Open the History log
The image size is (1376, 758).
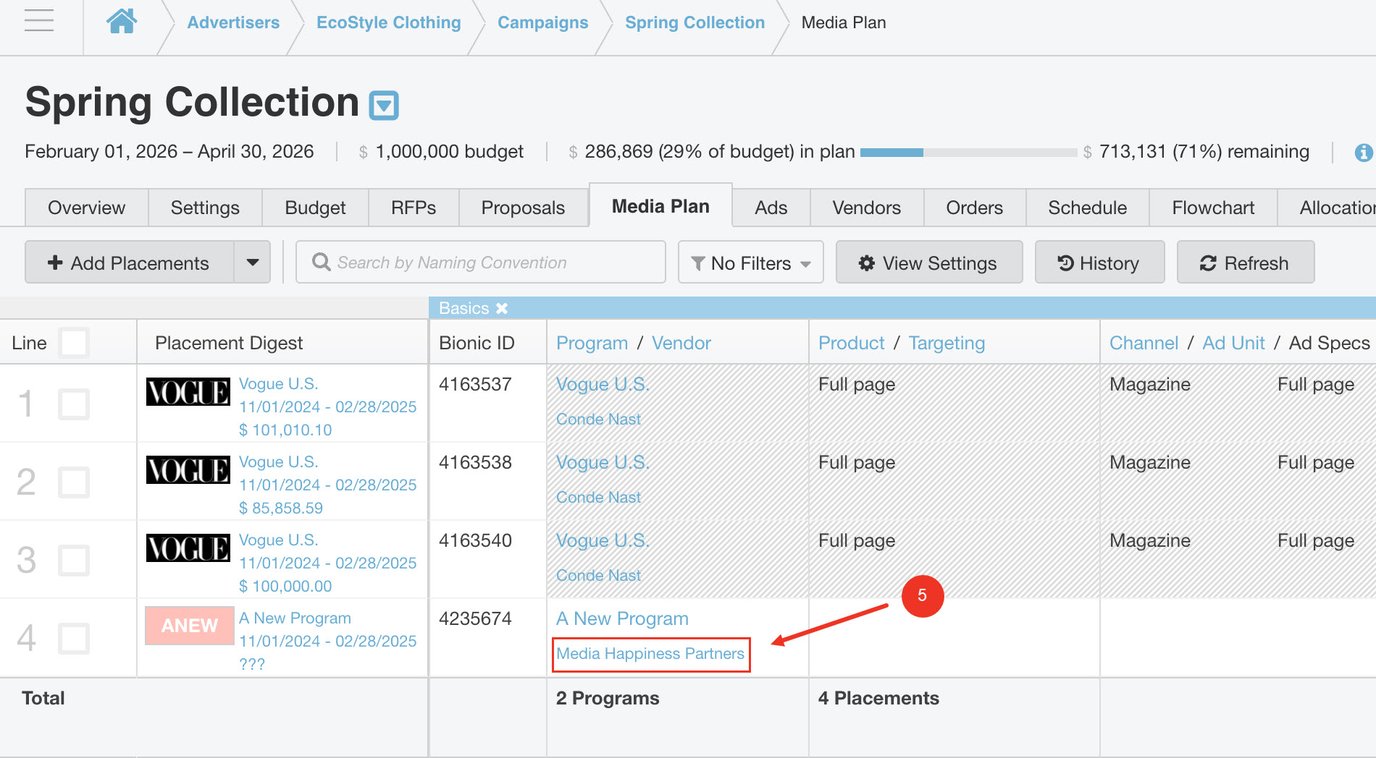[x=1099, y=262]
